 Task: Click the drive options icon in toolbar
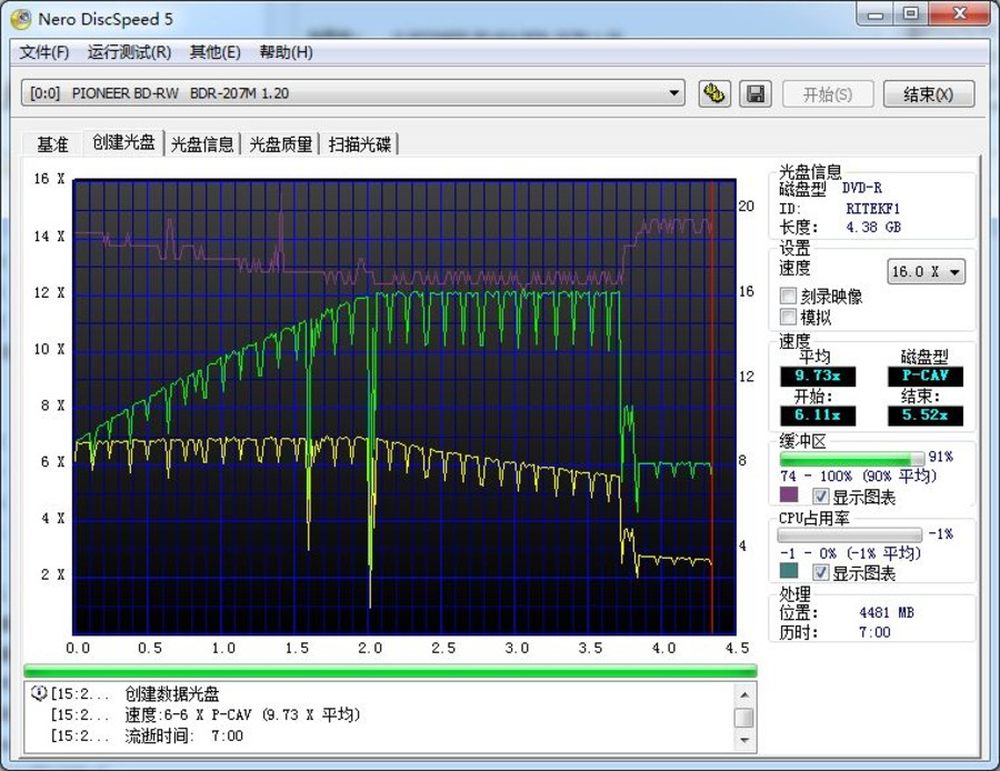click(714, 94)
